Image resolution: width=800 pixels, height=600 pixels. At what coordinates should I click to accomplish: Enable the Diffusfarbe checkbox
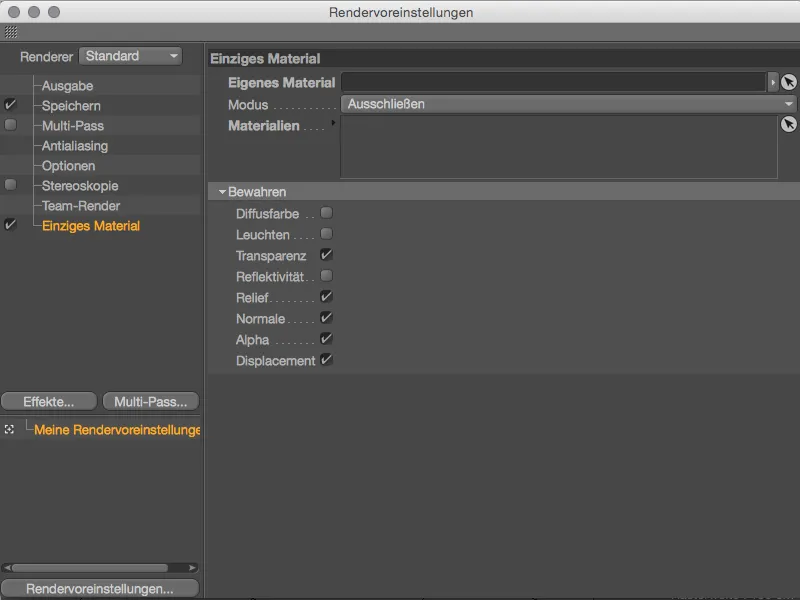327,212
